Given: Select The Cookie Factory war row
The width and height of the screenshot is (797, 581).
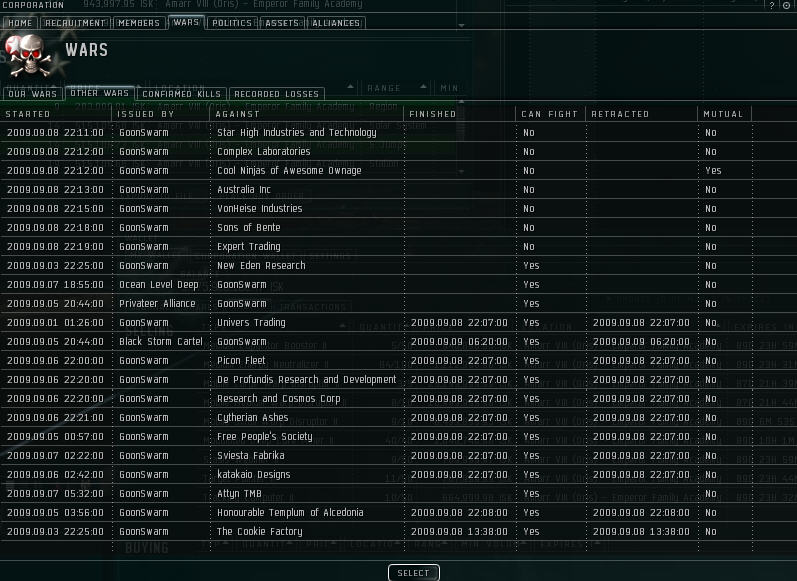Looking at the screenshot, I should 398,532.
